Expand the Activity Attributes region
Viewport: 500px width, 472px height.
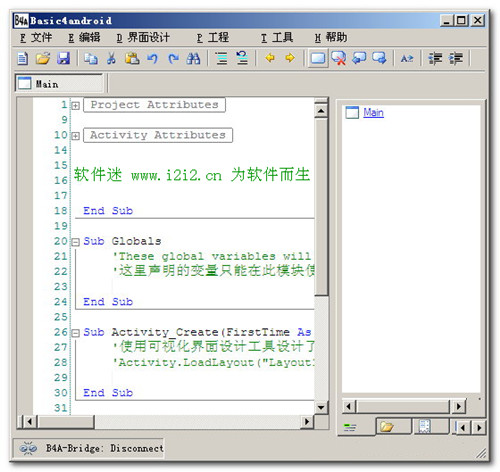pos(76,136)
